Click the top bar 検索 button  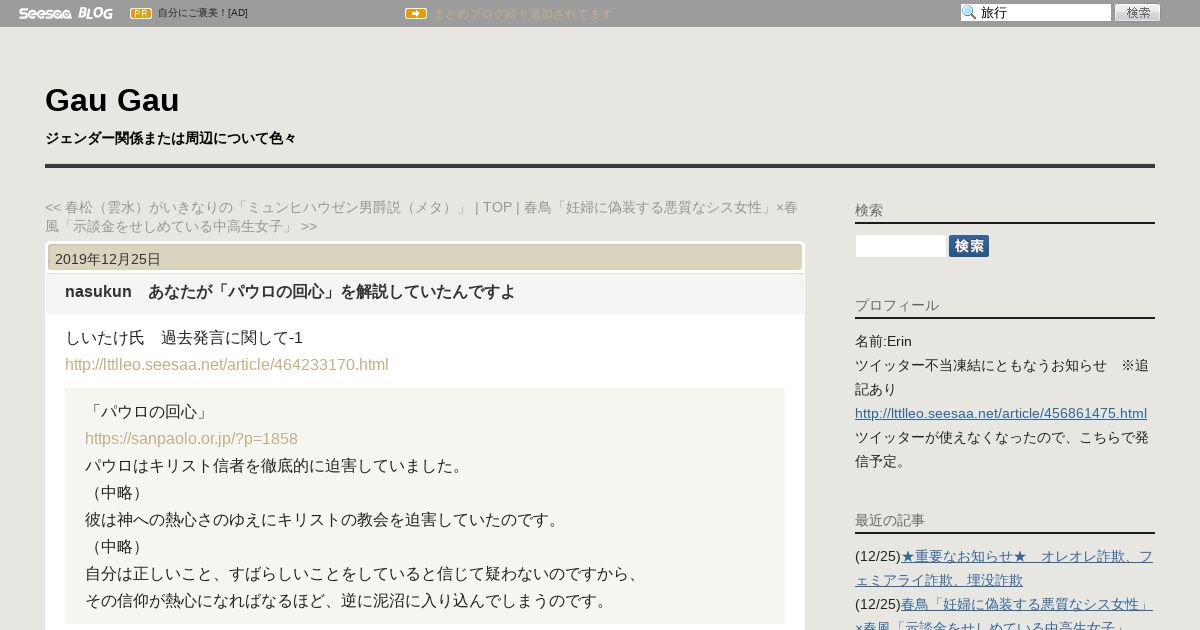click(1137, 13)
